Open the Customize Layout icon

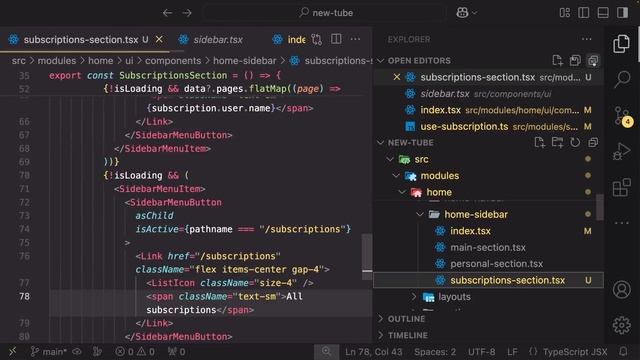click(x=565, y=13)
